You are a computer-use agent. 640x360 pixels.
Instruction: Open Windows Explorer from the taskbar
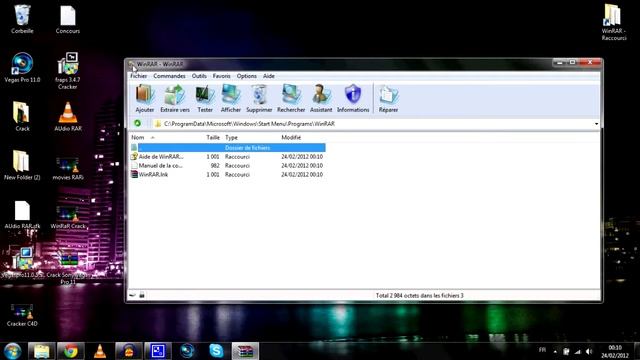[41, 351]
